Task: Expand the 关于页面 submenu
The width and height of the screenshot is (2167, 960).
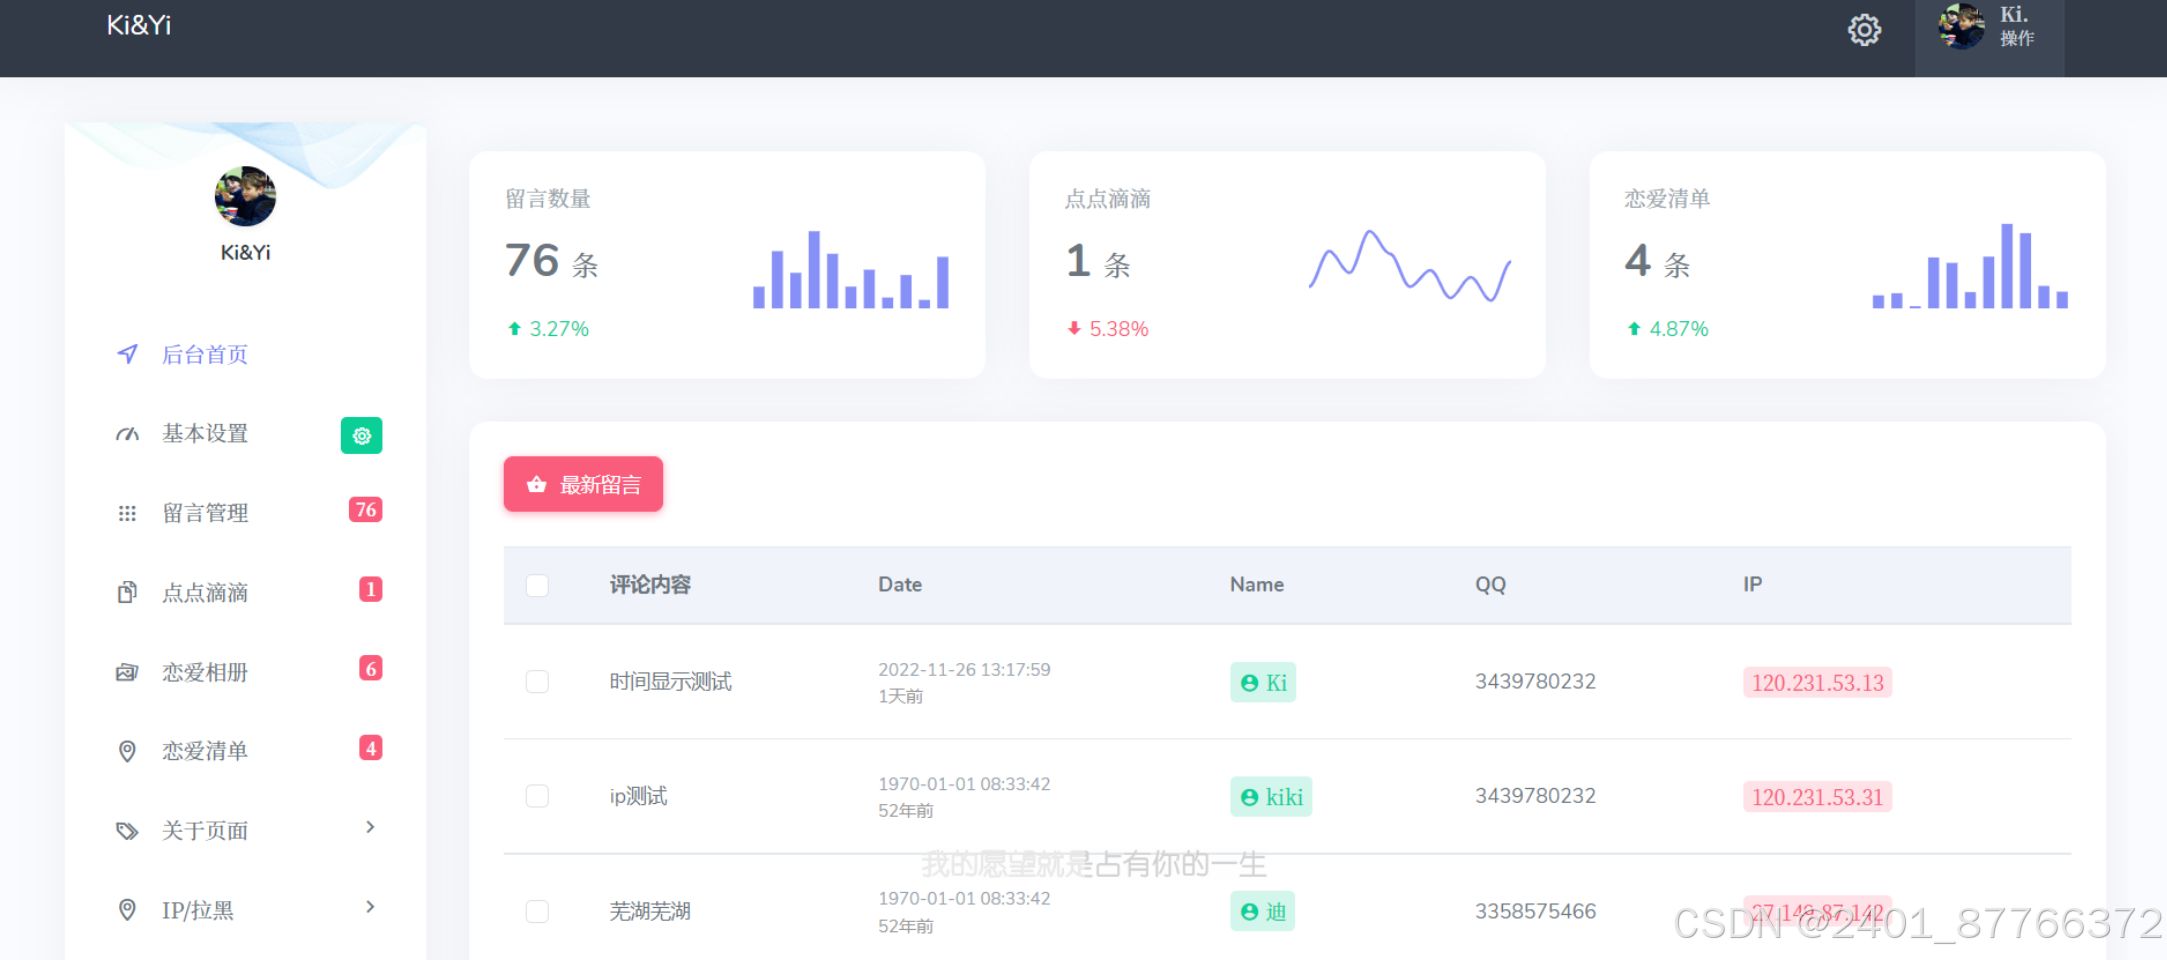Action: coord(370,828)
